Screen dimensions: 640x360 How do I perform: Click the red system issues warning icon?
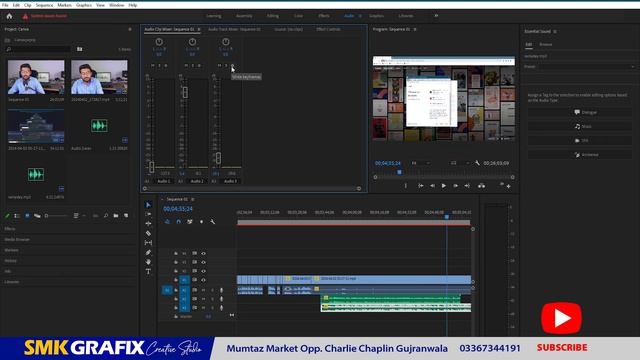click(25, 16)
